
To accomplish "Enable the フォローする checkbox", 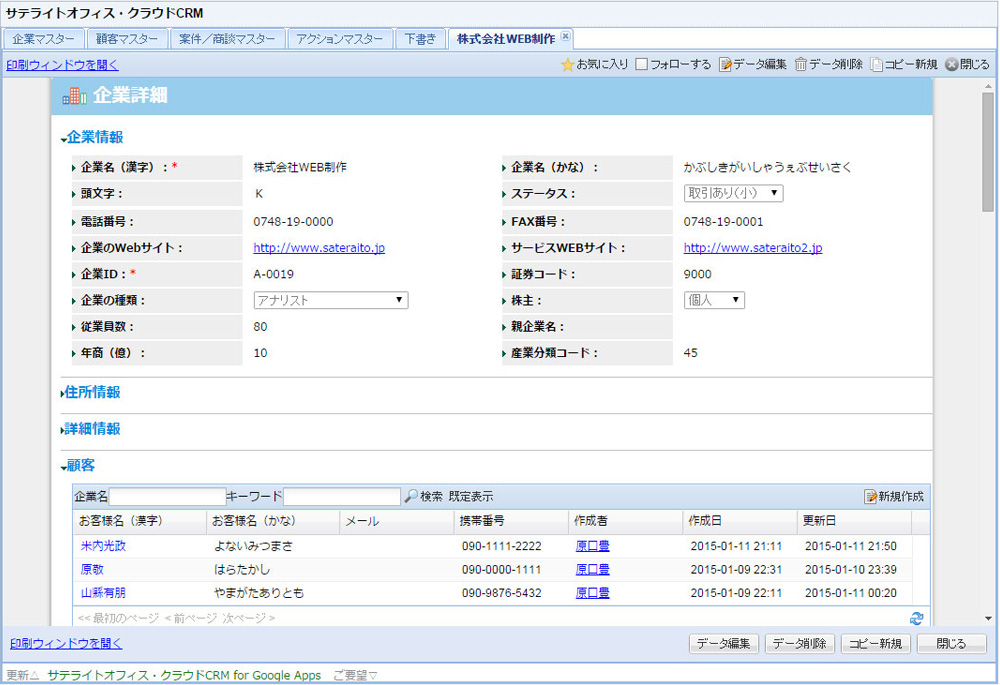I will (642, 65).
